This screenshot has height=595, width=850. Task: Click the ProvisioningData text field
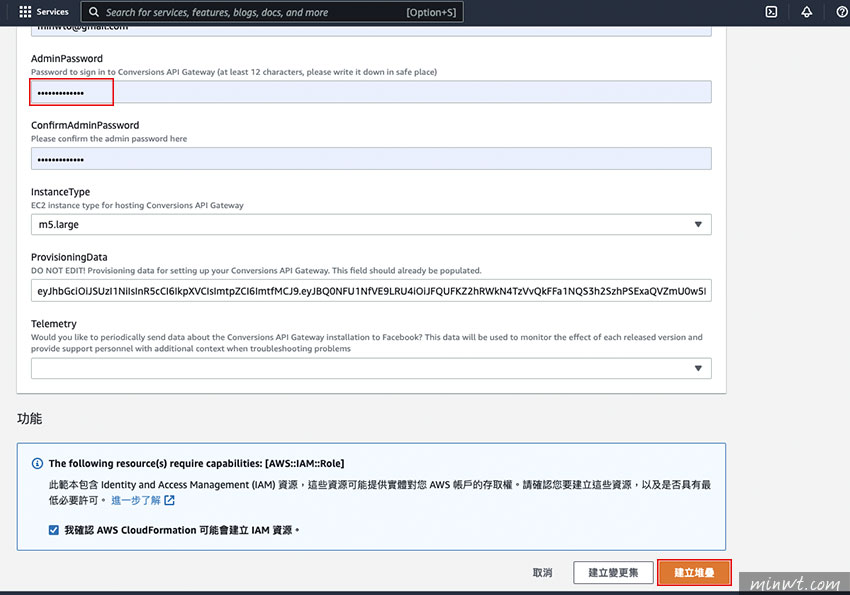pos(371,291)
